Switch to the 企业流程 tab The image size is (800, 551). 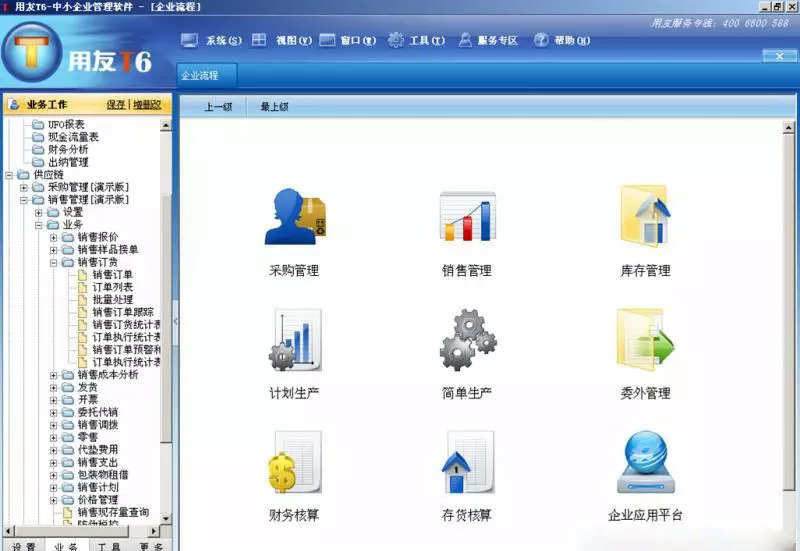point(206,76)
